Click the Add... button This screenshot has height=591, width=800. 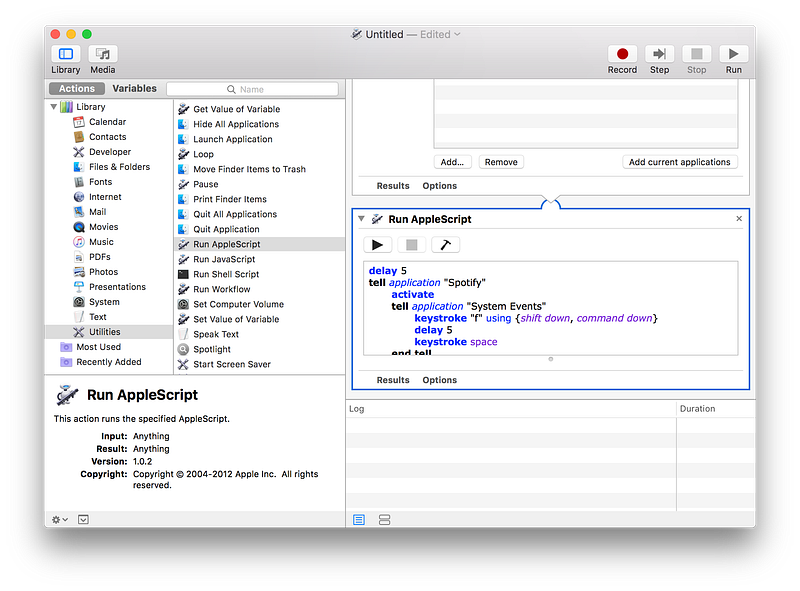453,162
